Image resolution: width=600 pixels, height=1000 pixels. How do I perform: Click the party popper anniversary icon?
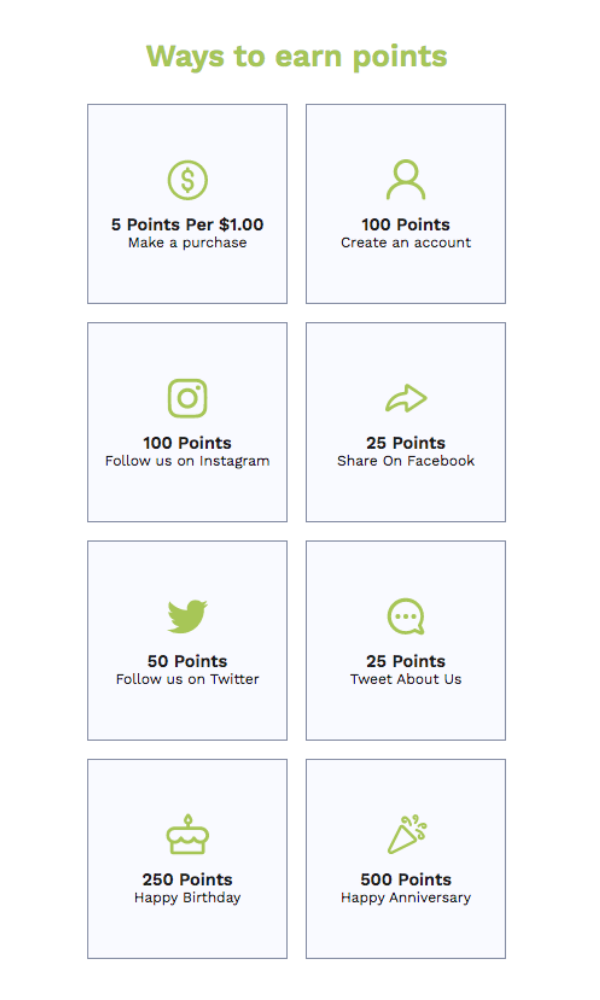(x=407, y=835)
